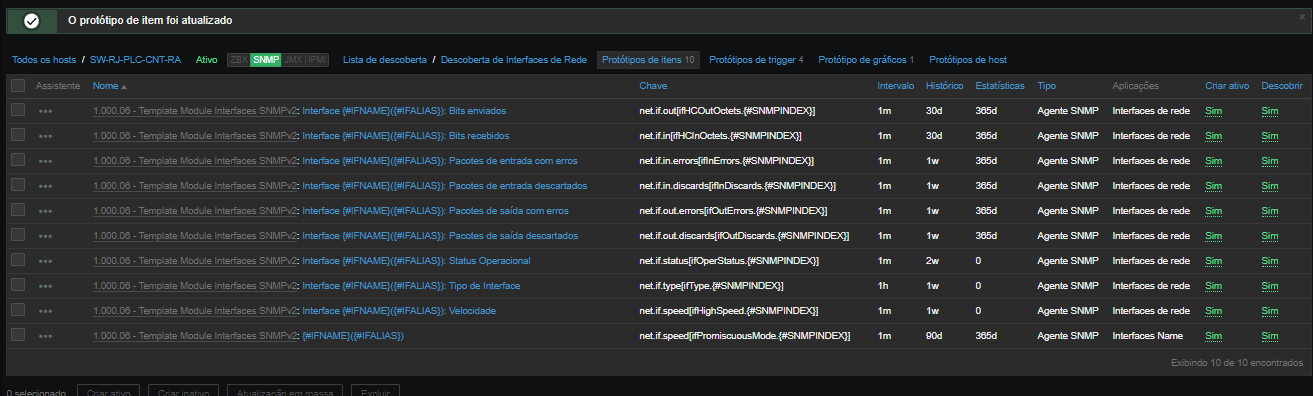Viewport: 1313px width, 396px height.
Task: Open the Protótipos de host tab
Action: click(968, 60)
